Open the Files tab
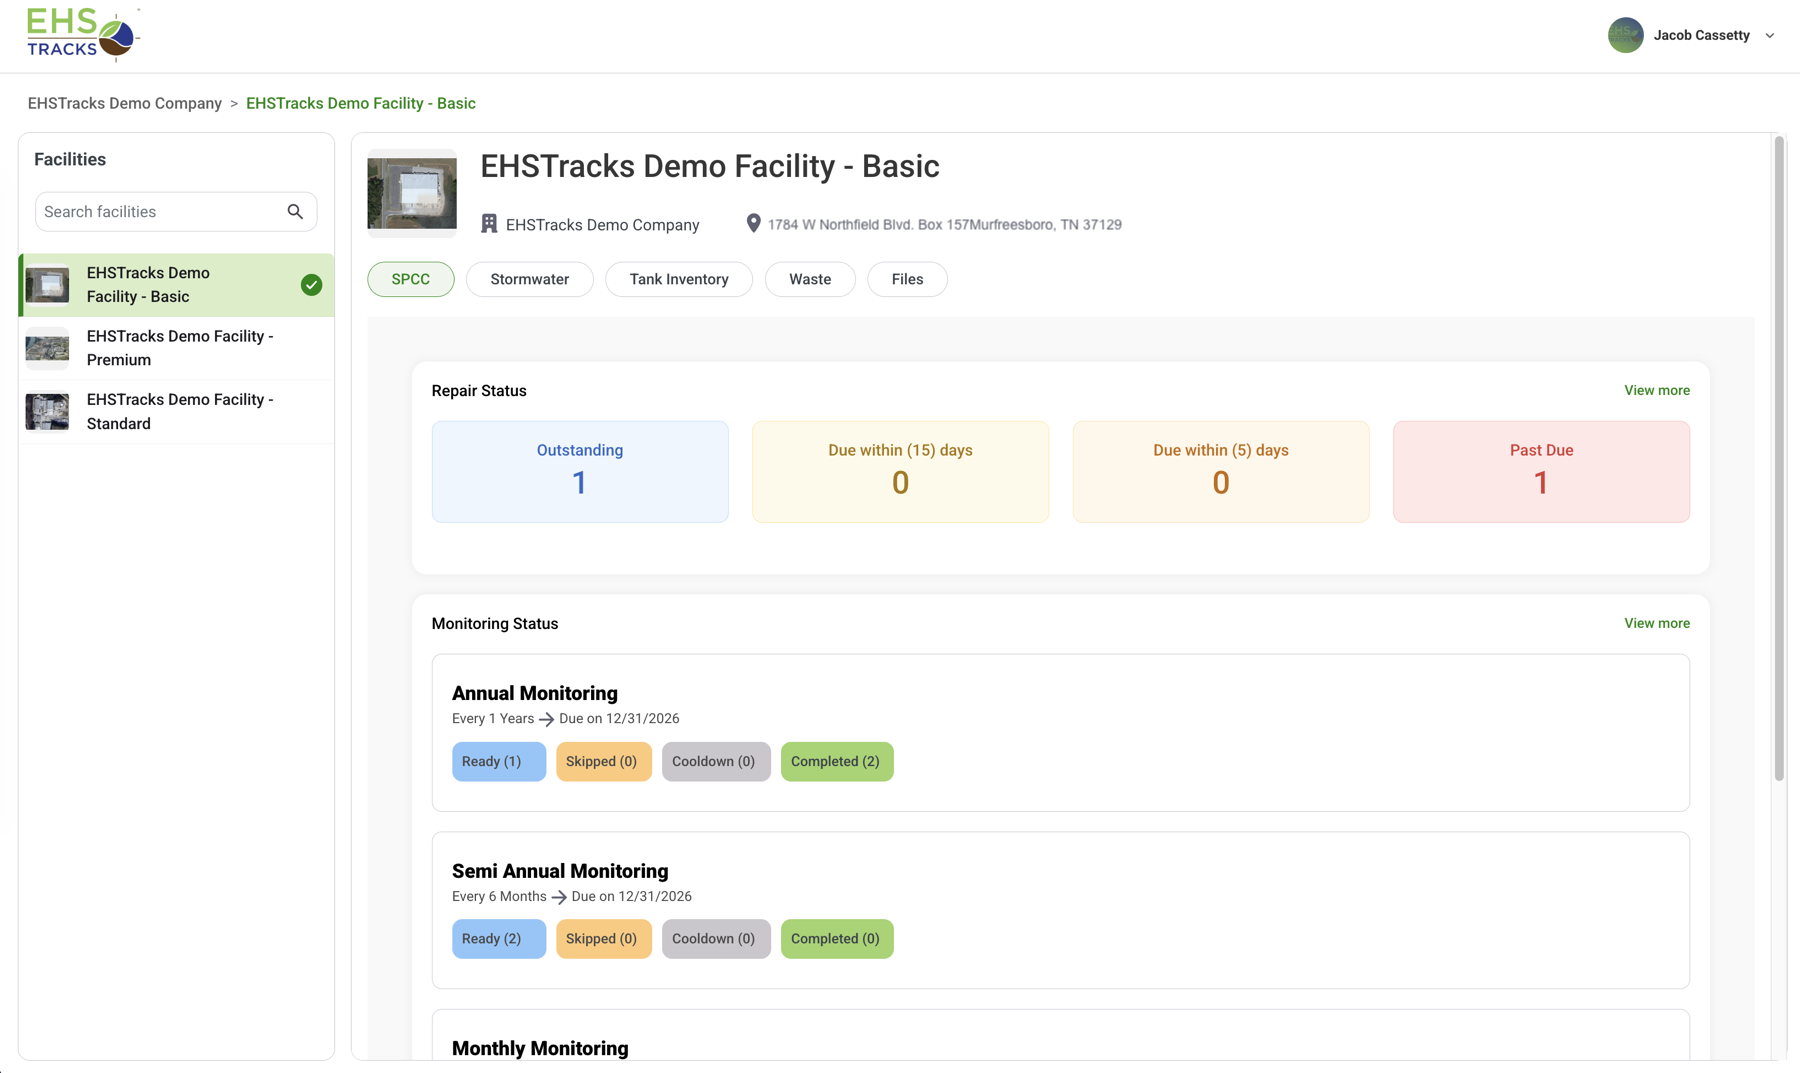Screen dimensions: 1800x1073 pyautogui.click(x=907, y=279)
